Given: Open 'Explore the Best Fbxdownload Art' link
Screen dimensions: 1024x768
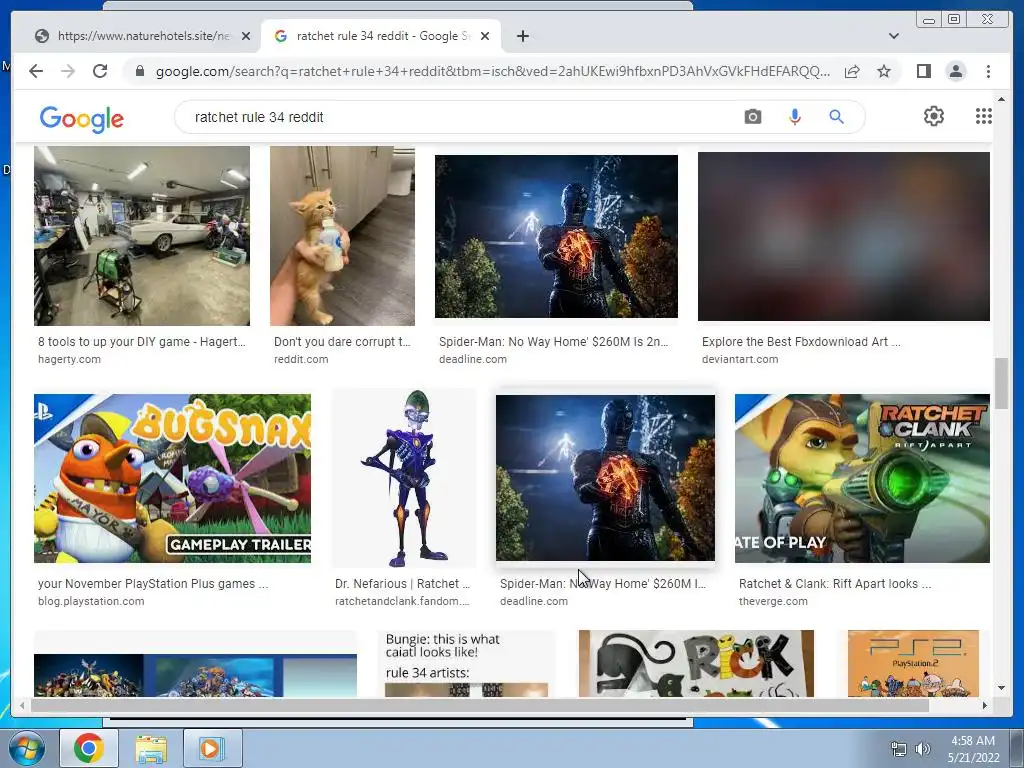Looking at the screenshot, I should pos(801,342).
